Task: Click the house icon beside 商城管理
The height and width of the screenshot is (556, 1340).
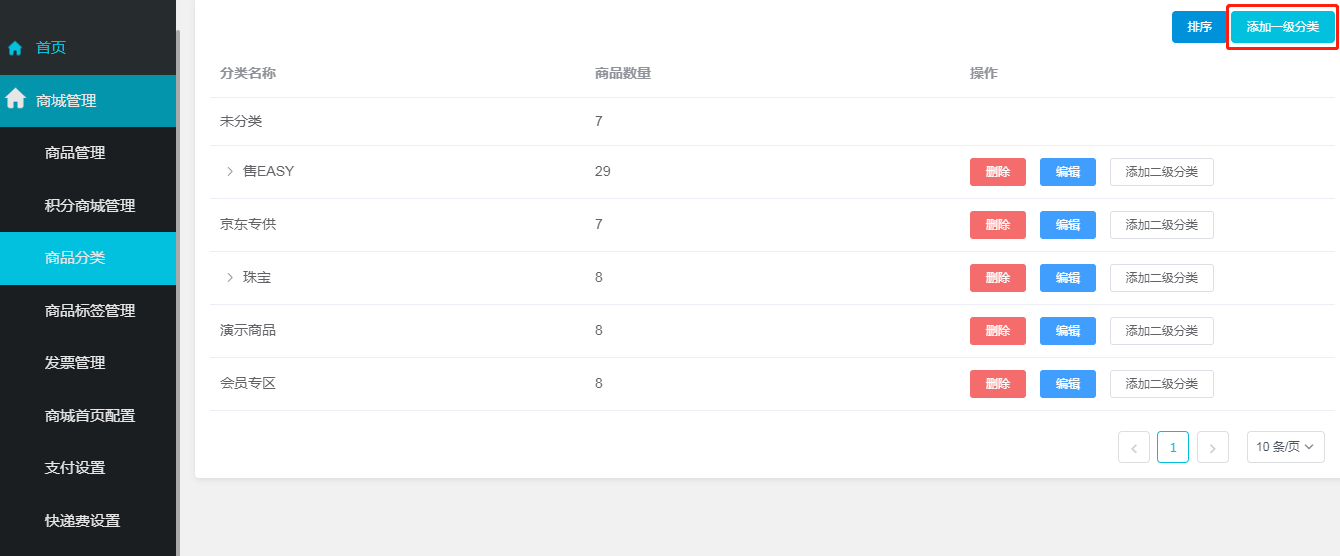Action: coord(15,100)
